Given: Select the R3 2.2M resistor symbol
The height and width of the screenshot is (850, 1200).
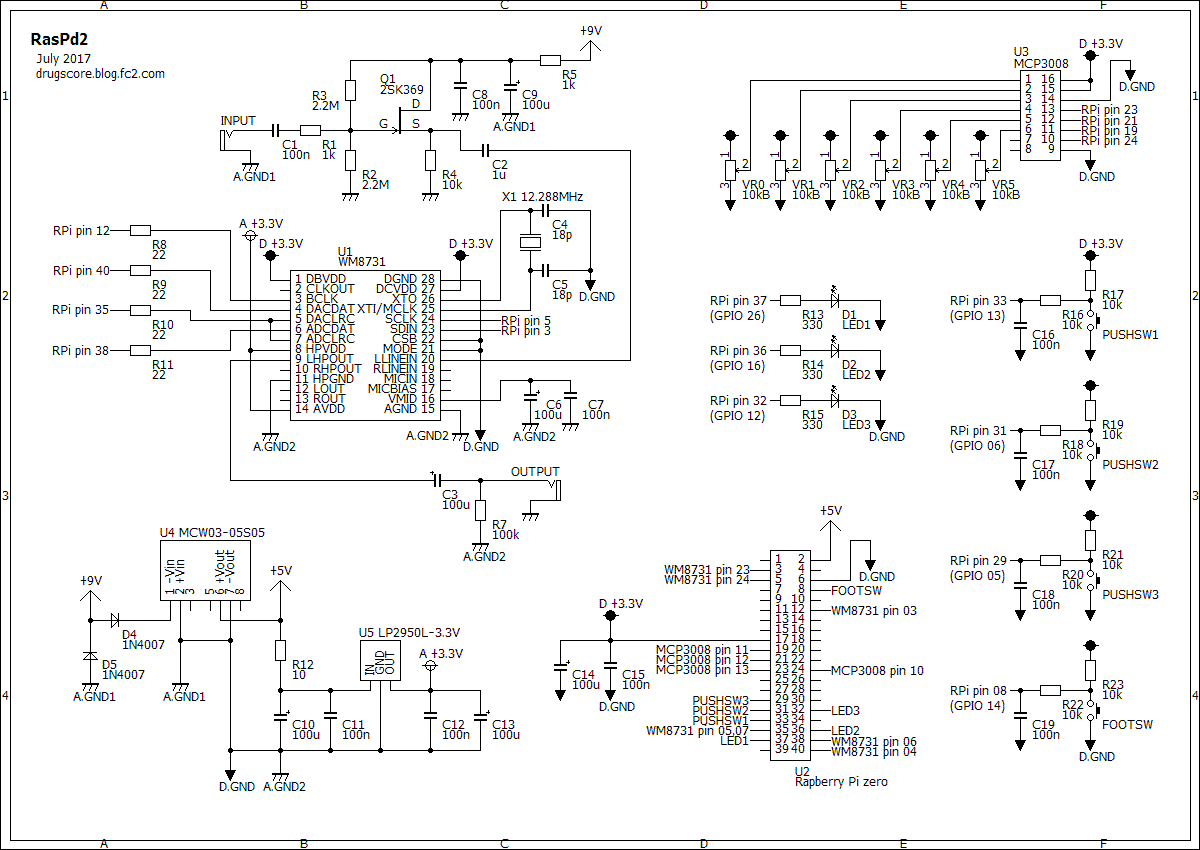Looking at the screenshot, I should 350,90.
